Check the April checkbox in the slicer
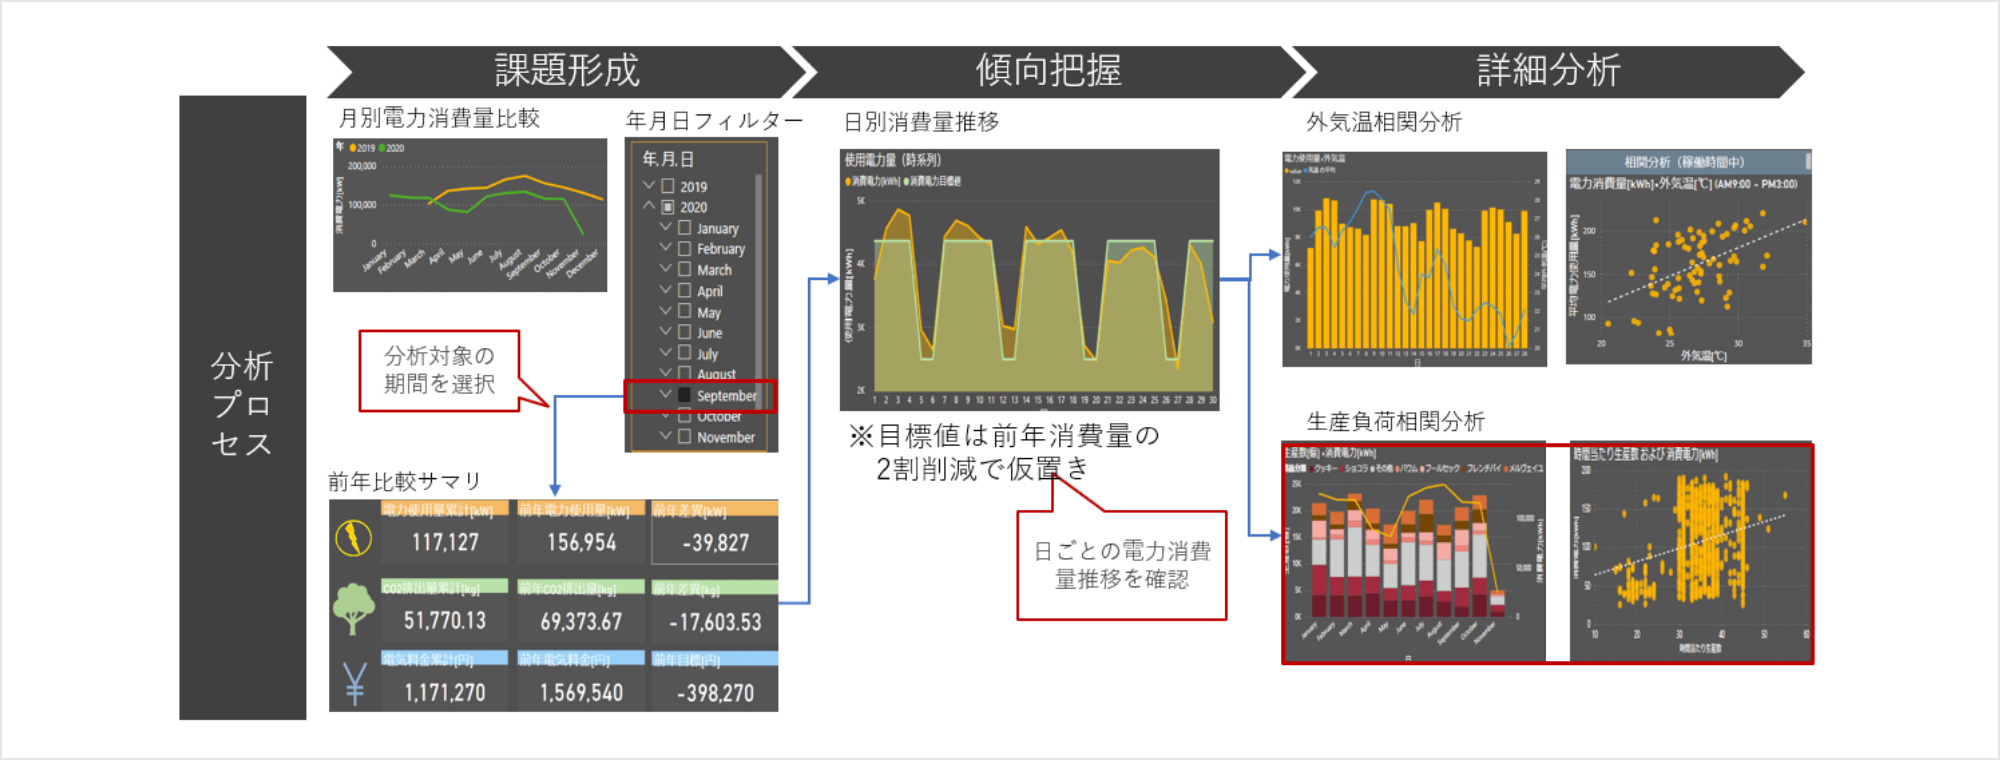The height and width of the screenshot is (760, 2000). [684, 290]
